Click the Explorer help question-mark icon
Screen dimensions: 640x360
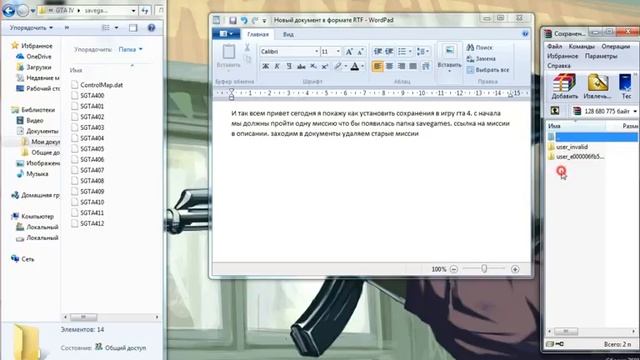(151, 28)
